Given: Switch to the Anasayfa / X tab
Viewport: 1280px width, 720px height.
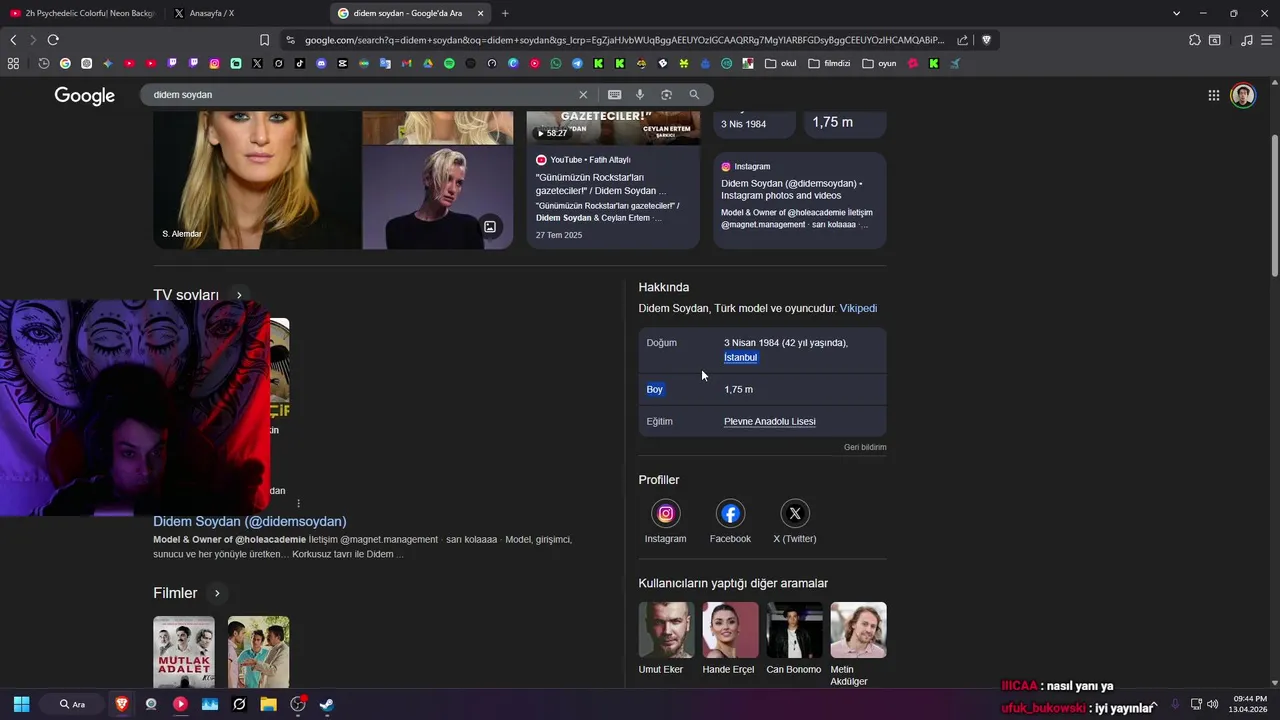Looking at the screenshot, I should [x=245, y=13].
